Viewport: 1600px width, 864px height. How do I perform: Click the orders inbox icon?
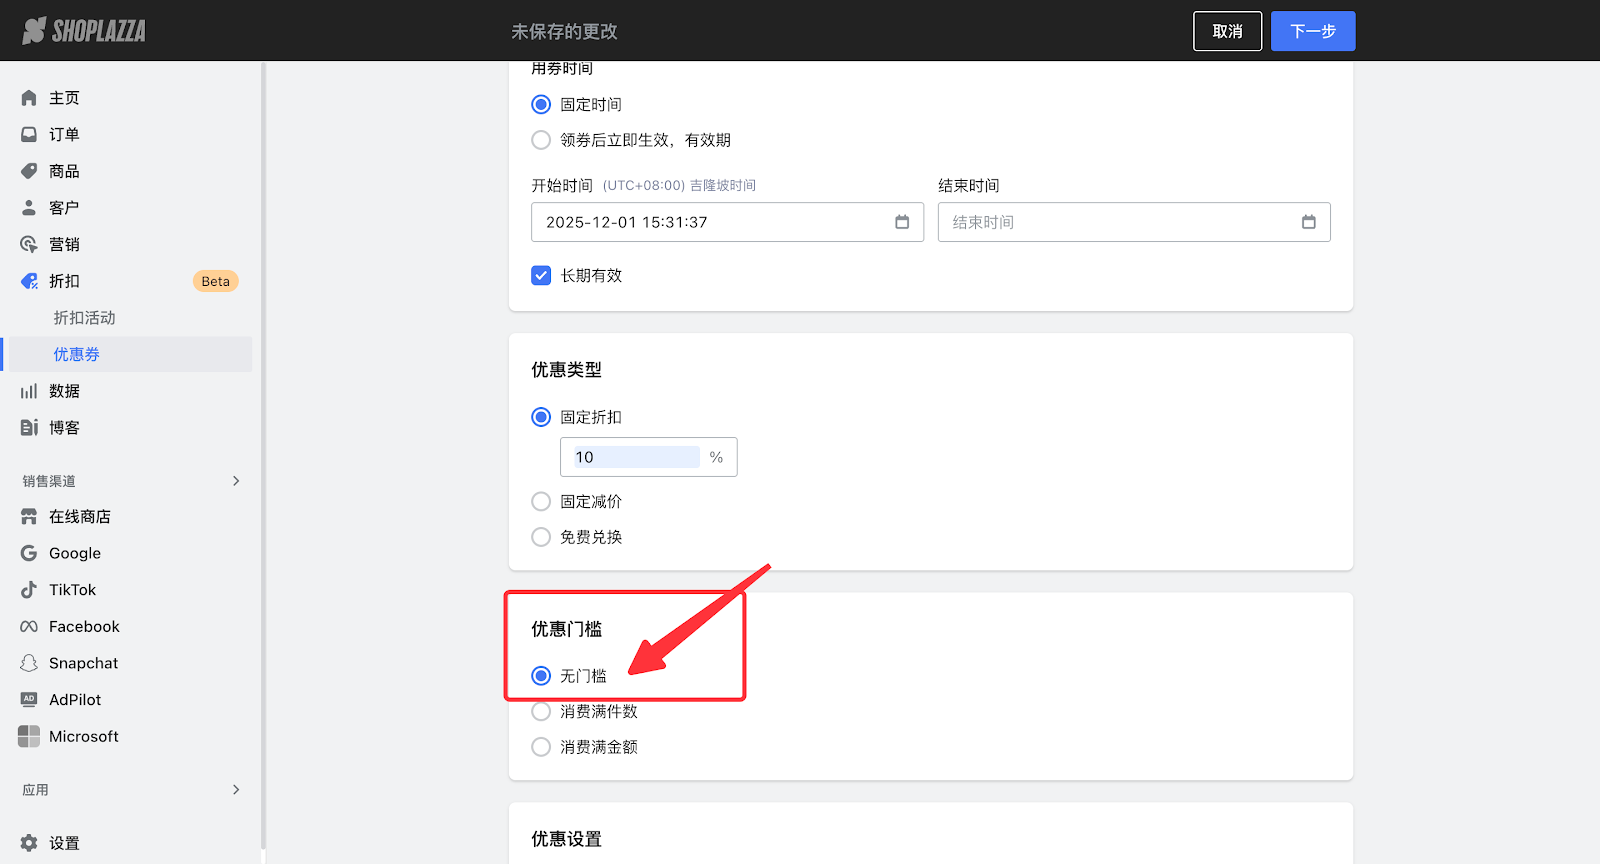pyautogui.click(x=29, y=134)
